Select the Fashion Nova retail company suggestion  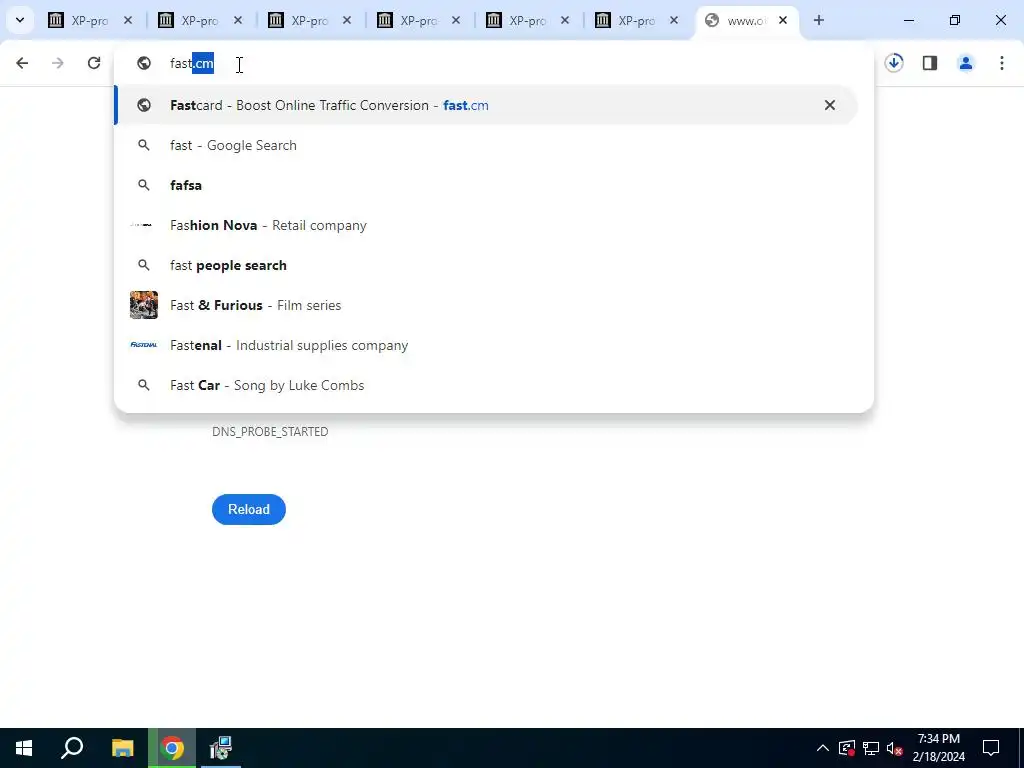pyautogui.click(x=486, y=225)
